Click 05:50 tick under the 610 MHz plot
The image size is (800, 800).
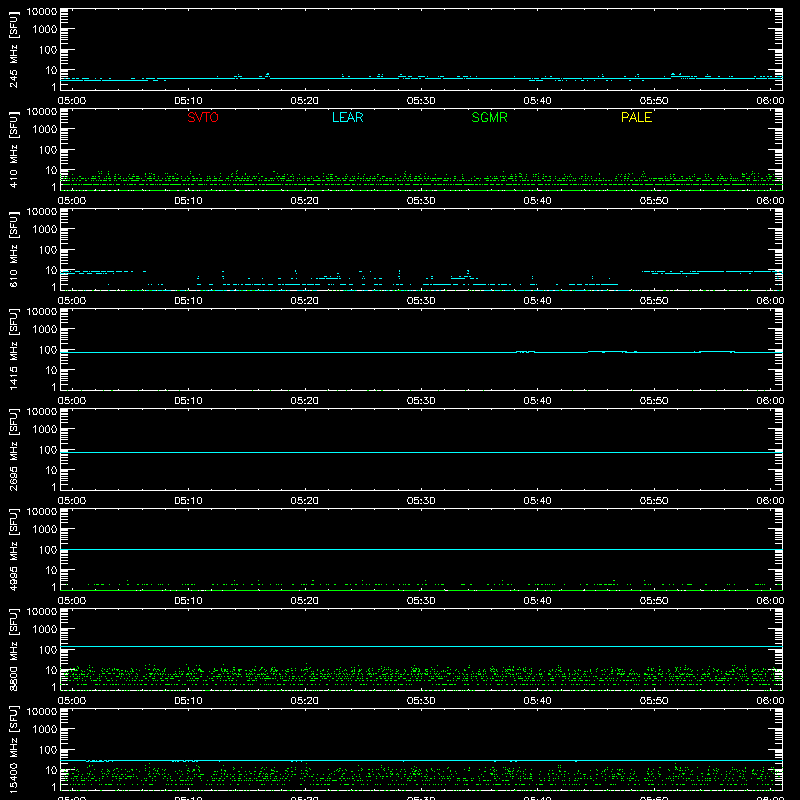click(x=654, y=301)
